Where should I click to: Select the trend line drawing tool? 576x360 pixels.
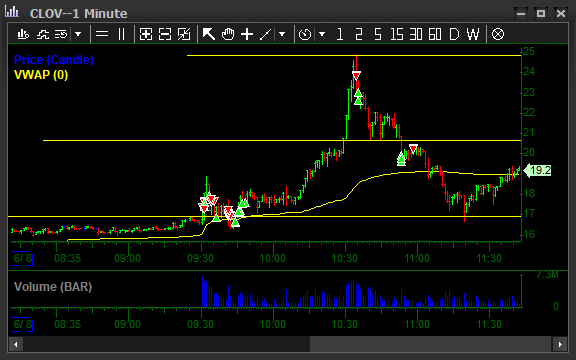click(x=266, y=34)
